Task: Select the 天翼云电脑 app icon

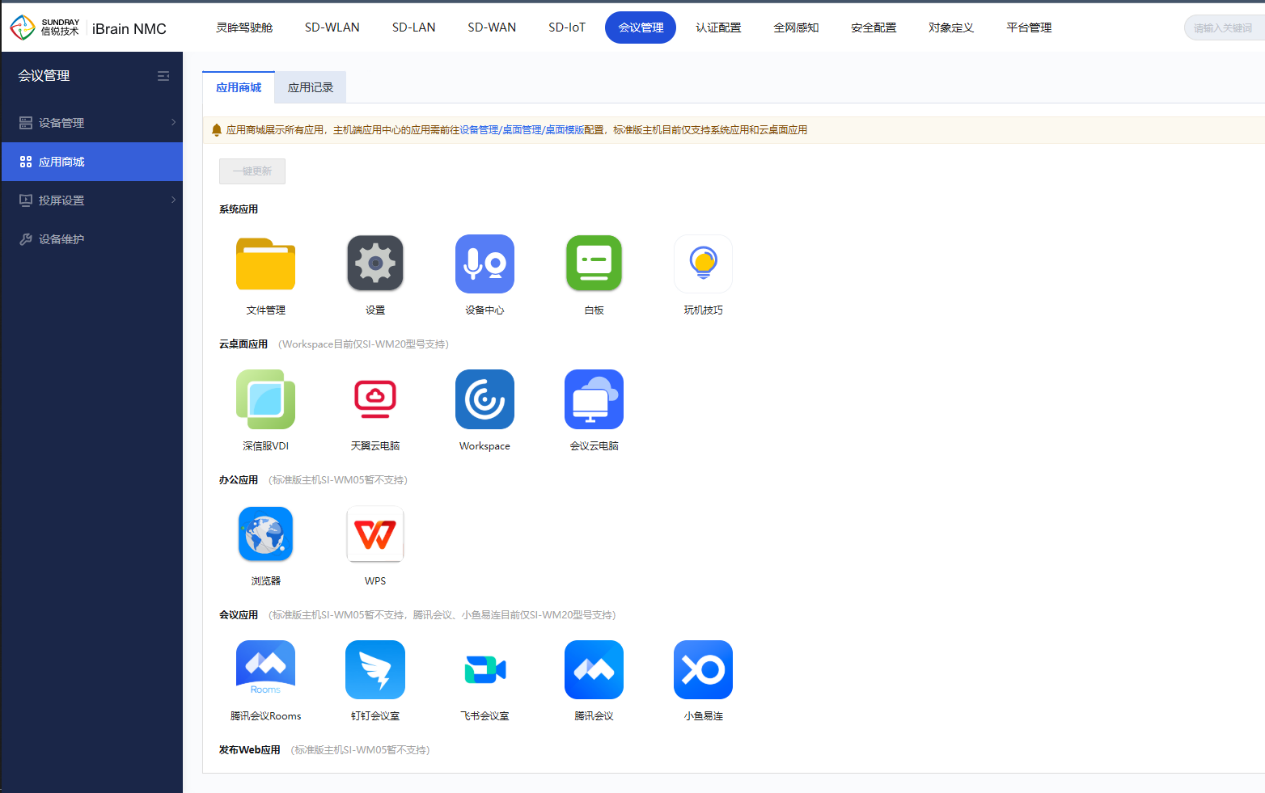Action: 375,399
